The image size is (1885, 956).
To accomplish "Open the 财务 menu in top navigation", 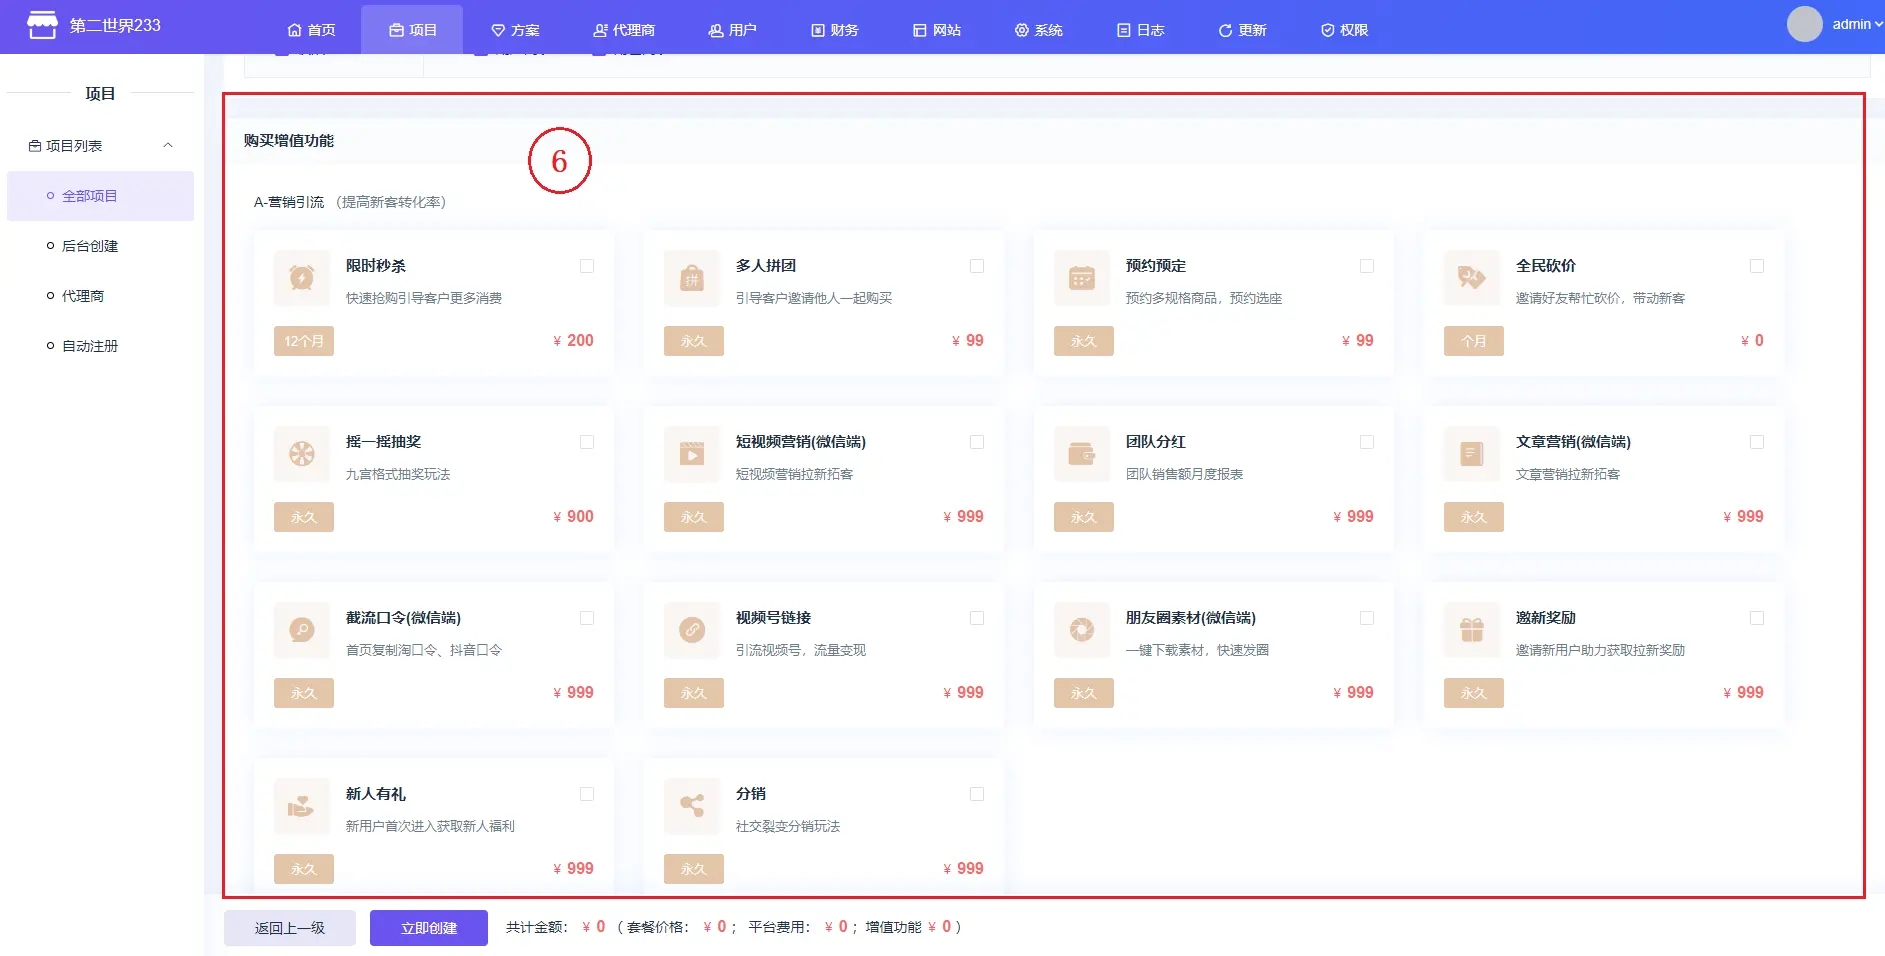I will [834, 30].
